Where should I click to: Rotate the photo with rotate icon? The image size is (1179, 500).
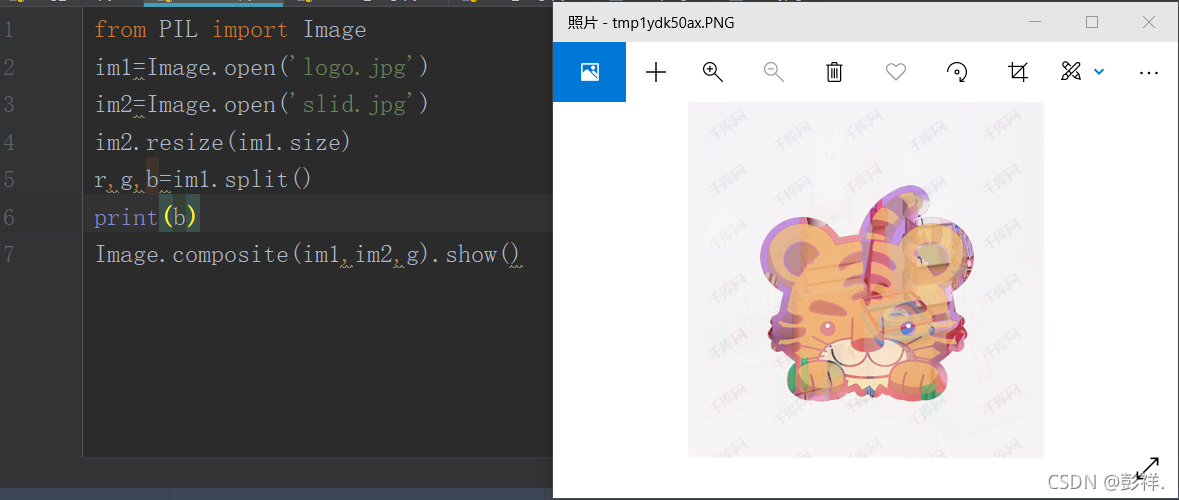(956, 72)
